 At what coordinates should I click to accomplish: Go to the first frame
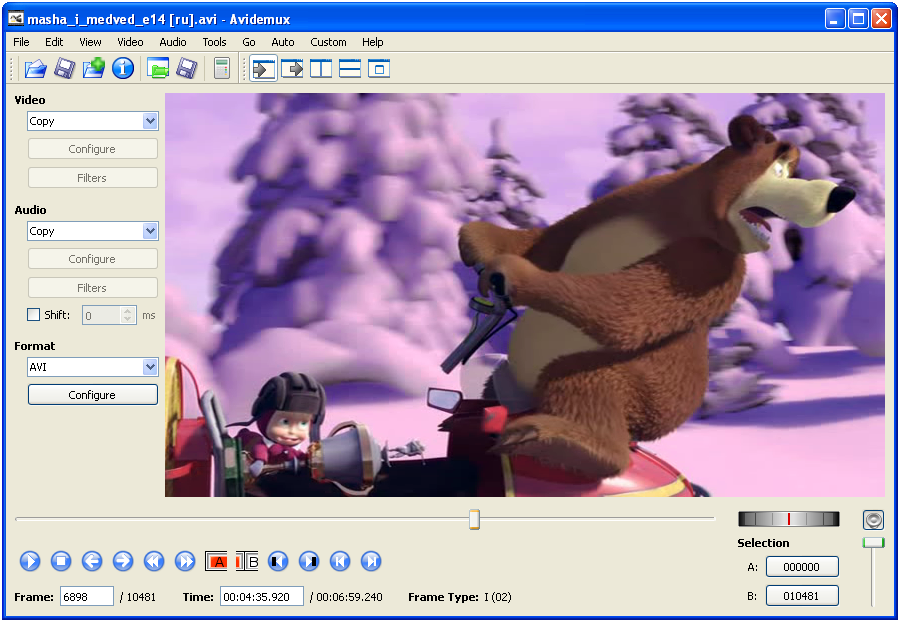click(340, 561)
